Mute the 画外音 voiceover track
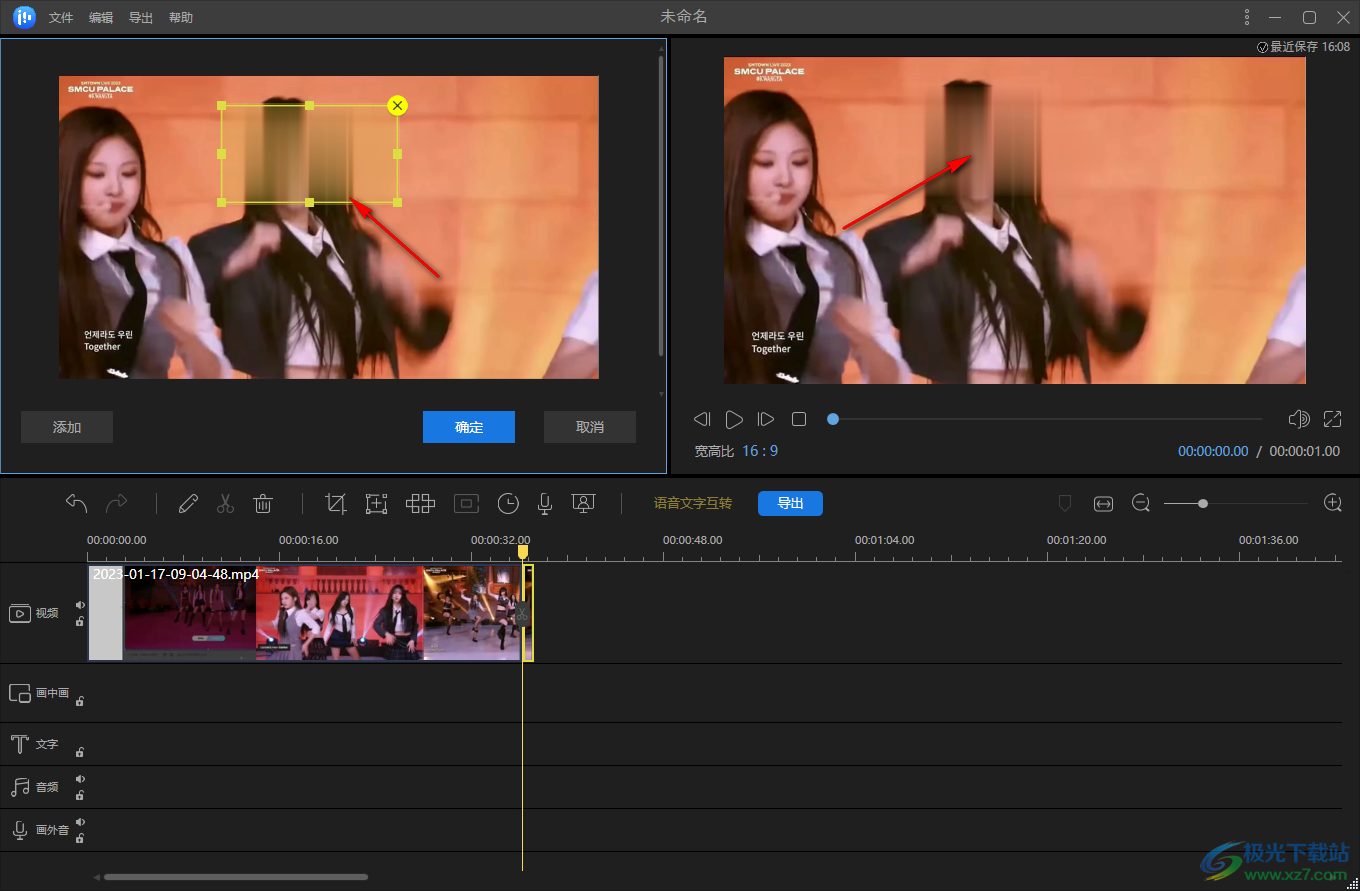This screenshot has width=1360, height=891. 80,822
